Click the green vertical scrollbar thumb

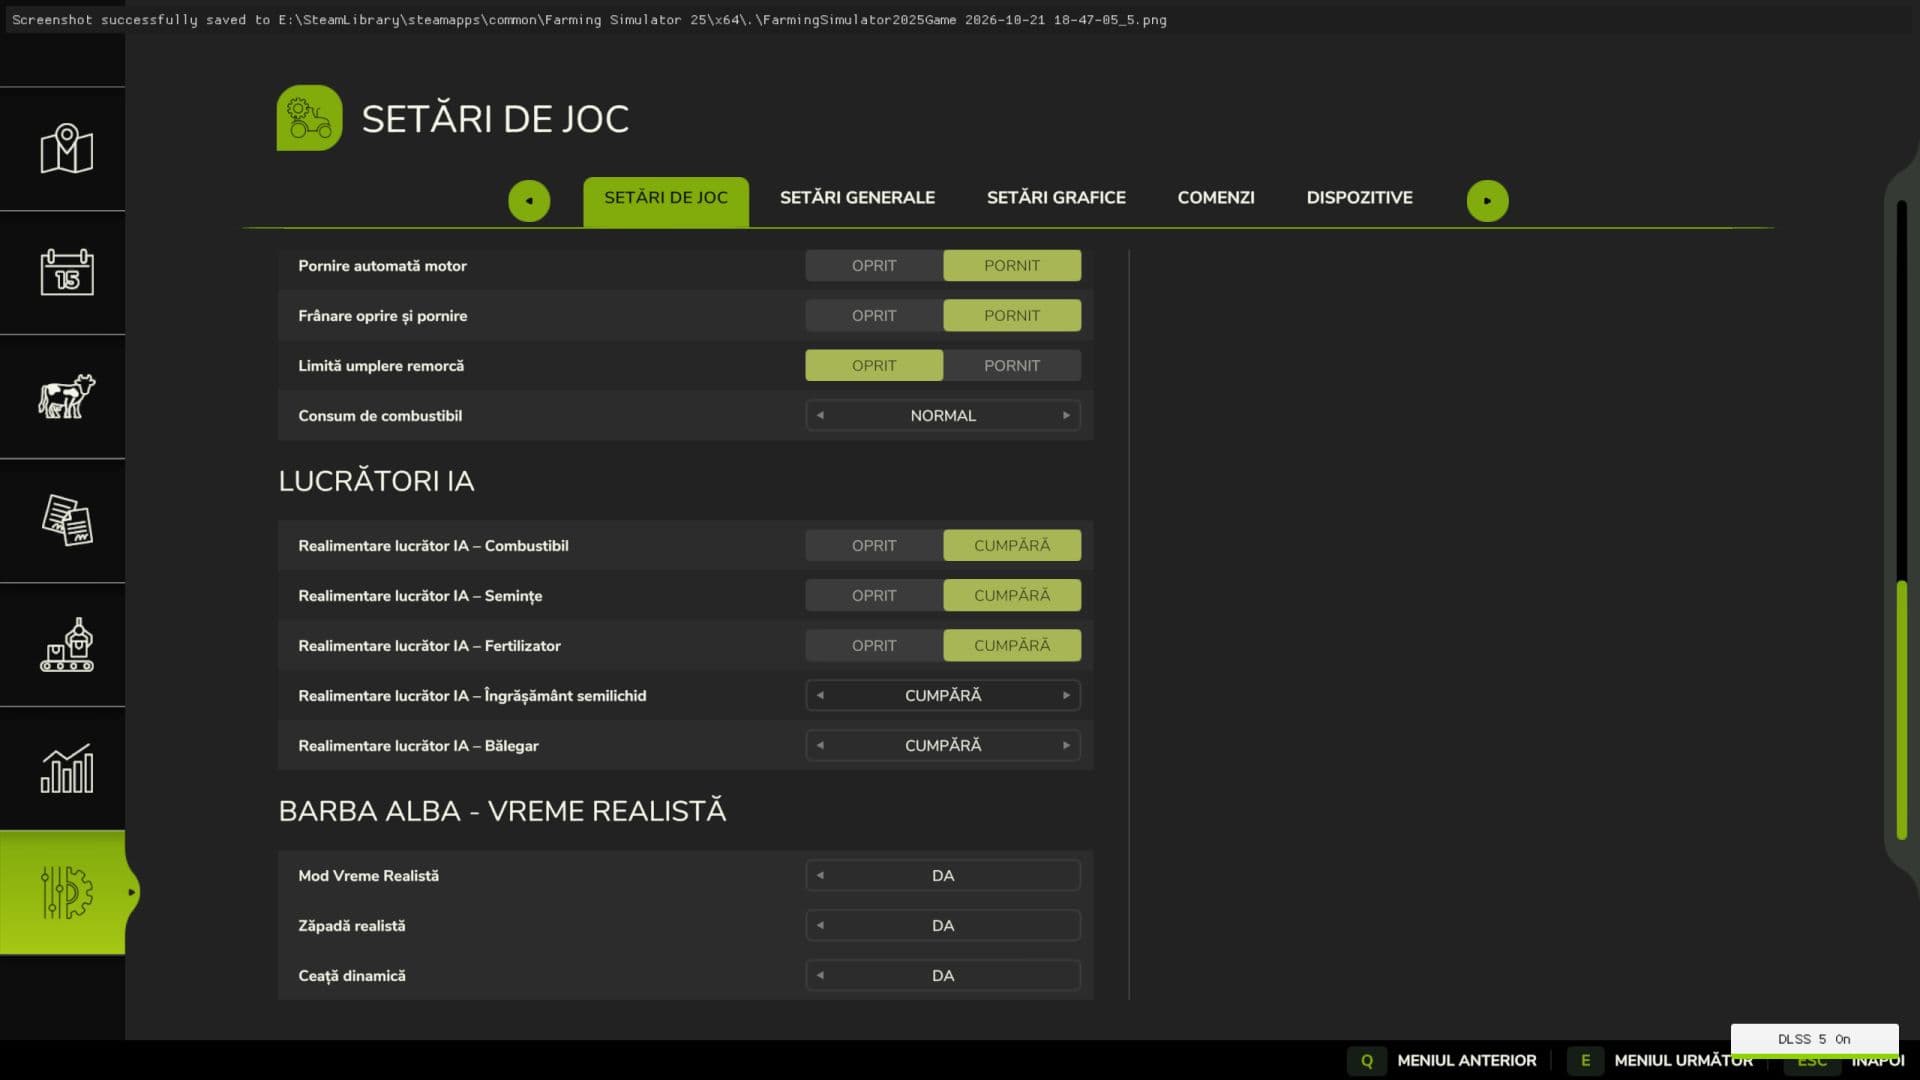pyautogui.click(x=1902, y=710)
